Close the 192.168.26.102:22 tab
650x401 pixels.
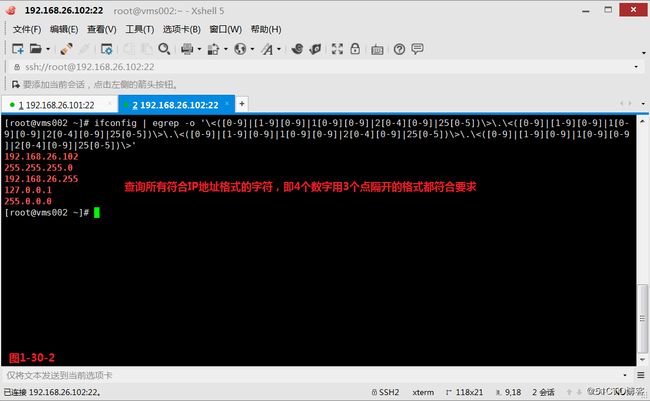coord(227,103)
